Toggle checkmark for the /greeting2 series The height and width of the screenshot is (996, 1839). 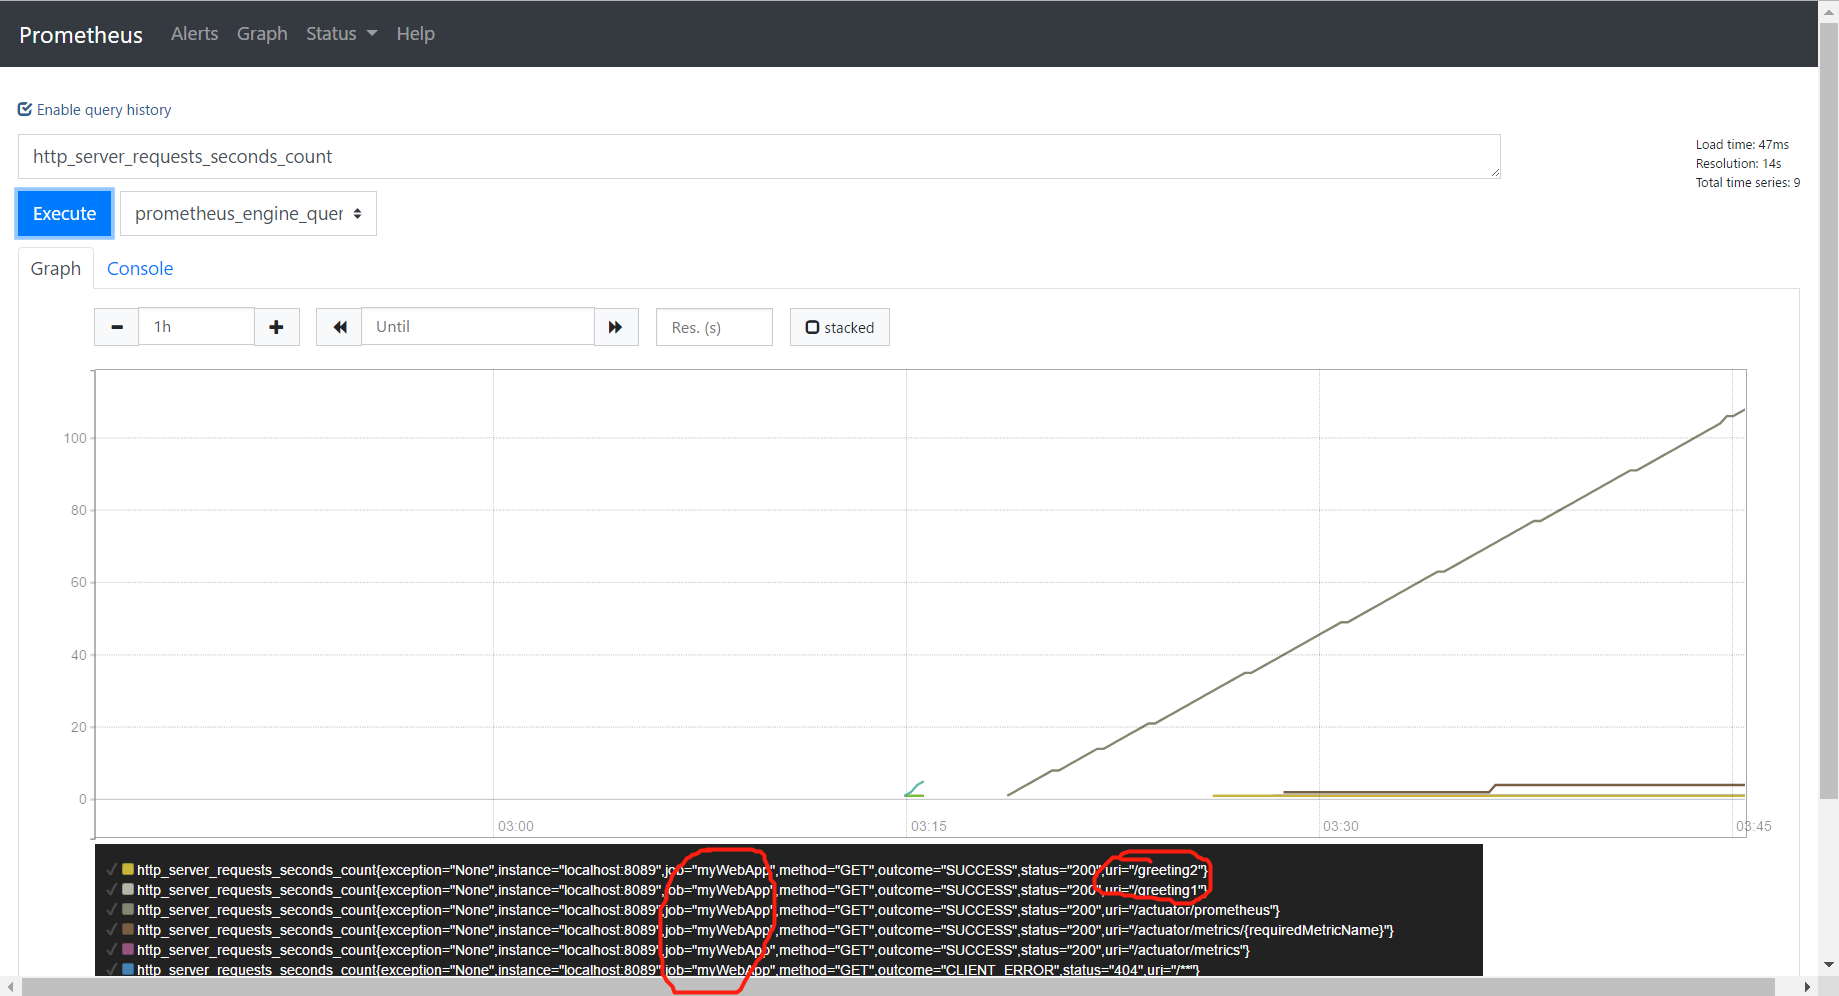[112, 870]
